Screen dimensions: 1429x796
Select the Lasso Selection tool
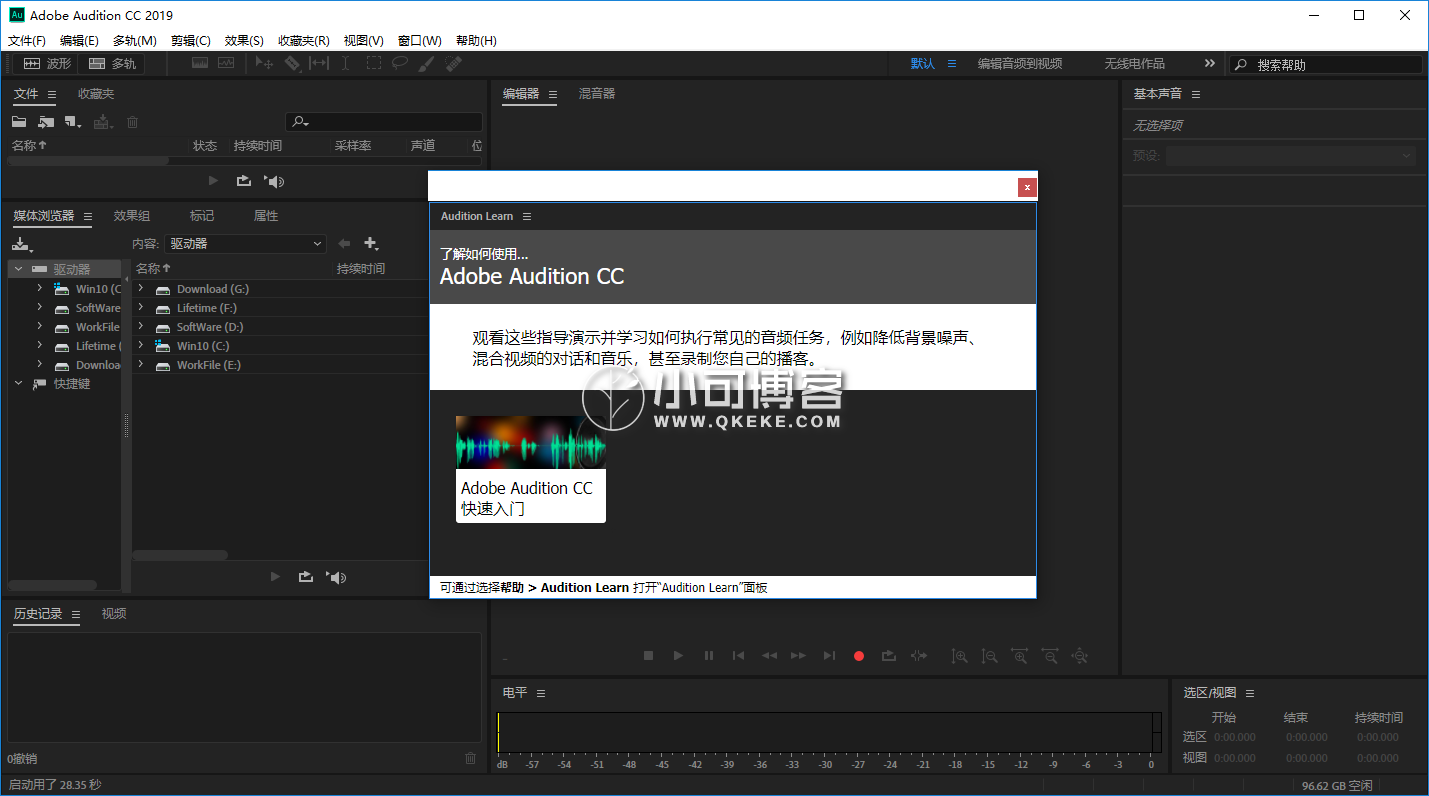pyautogui.click(x=400, y=63)
